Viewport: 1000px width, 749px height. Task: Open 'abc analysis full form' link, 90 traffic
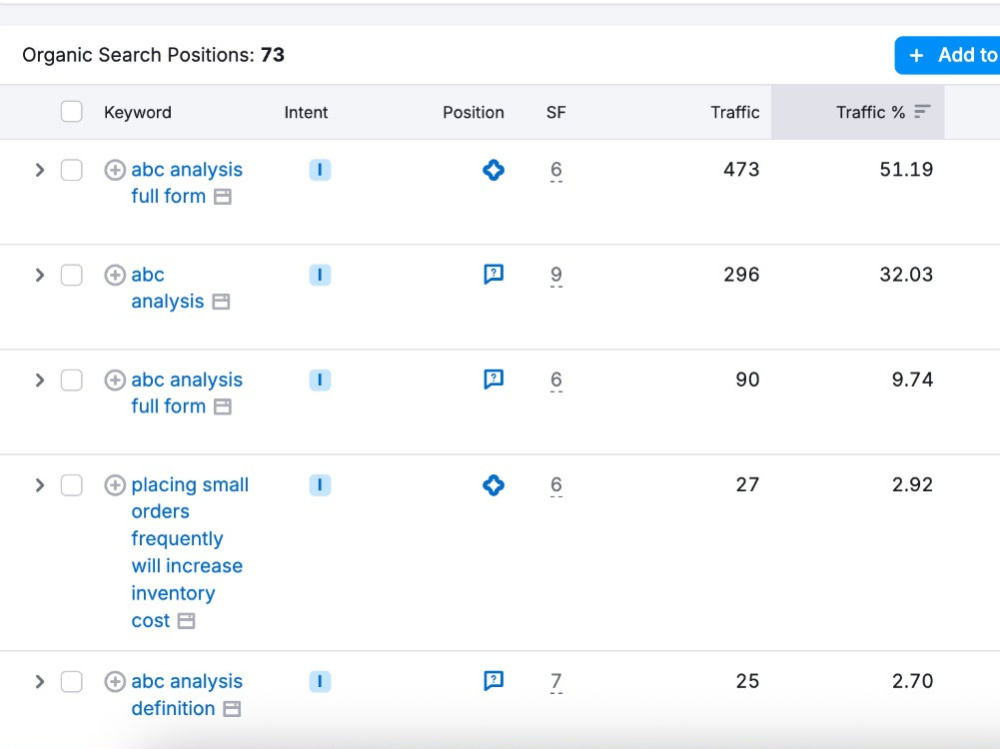click(x=187, y=393)
